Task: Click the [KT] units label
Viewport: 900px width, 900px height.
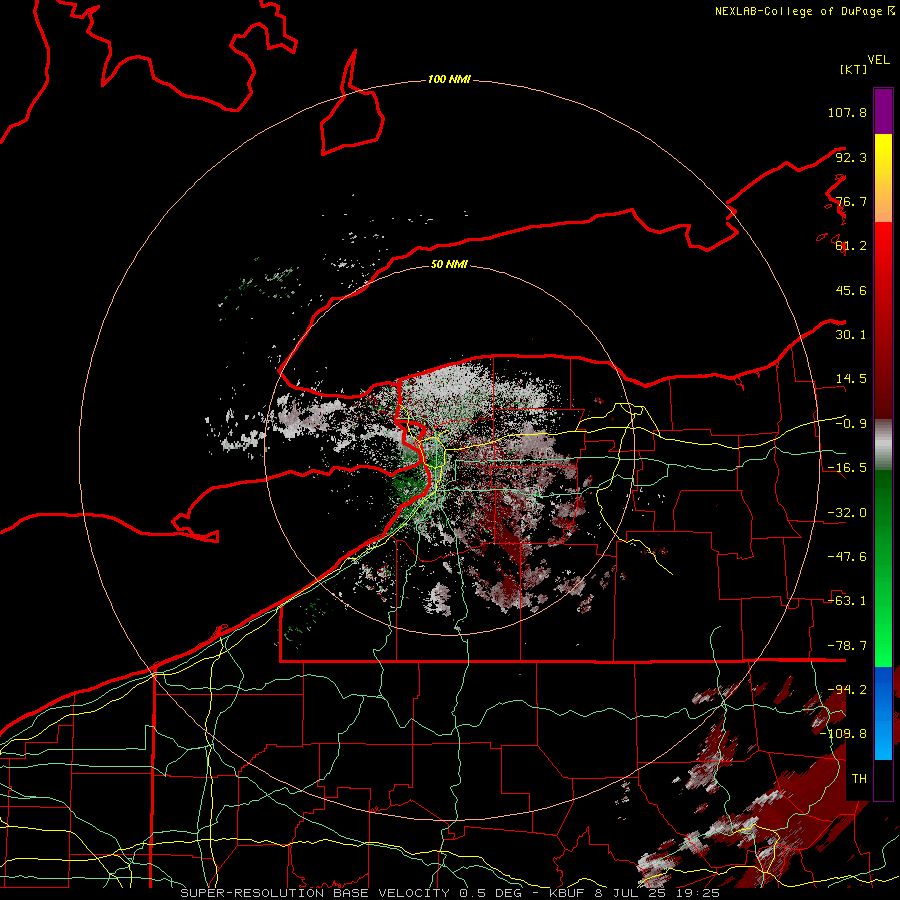Action: click(x=853, y=69)
